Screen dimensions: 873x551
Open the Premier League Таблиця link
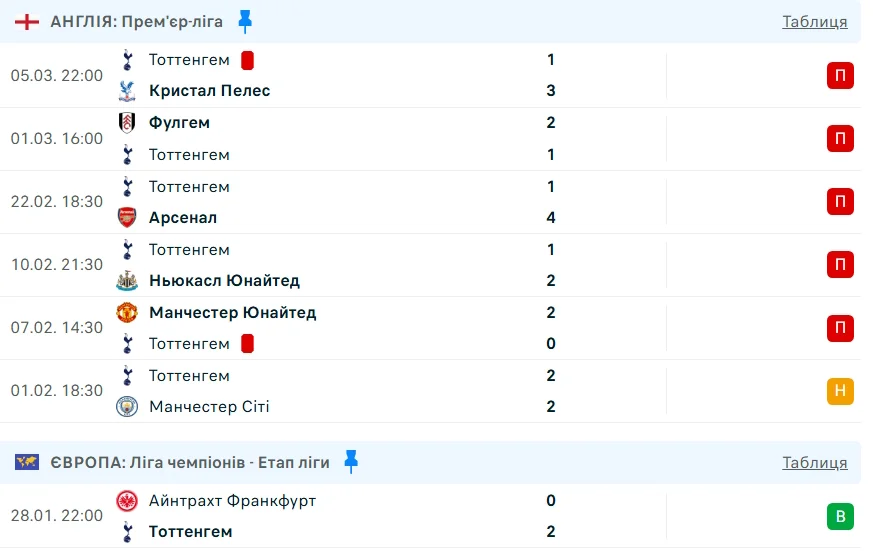814,22
